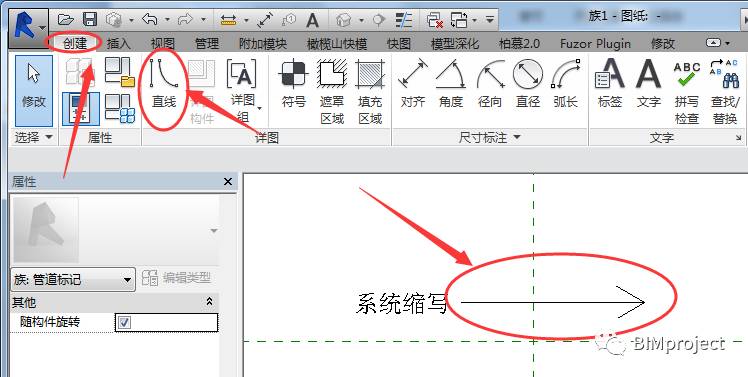Click the Undo arrow icon
Viewport: 748px width, 377px height.
point(150,20)
